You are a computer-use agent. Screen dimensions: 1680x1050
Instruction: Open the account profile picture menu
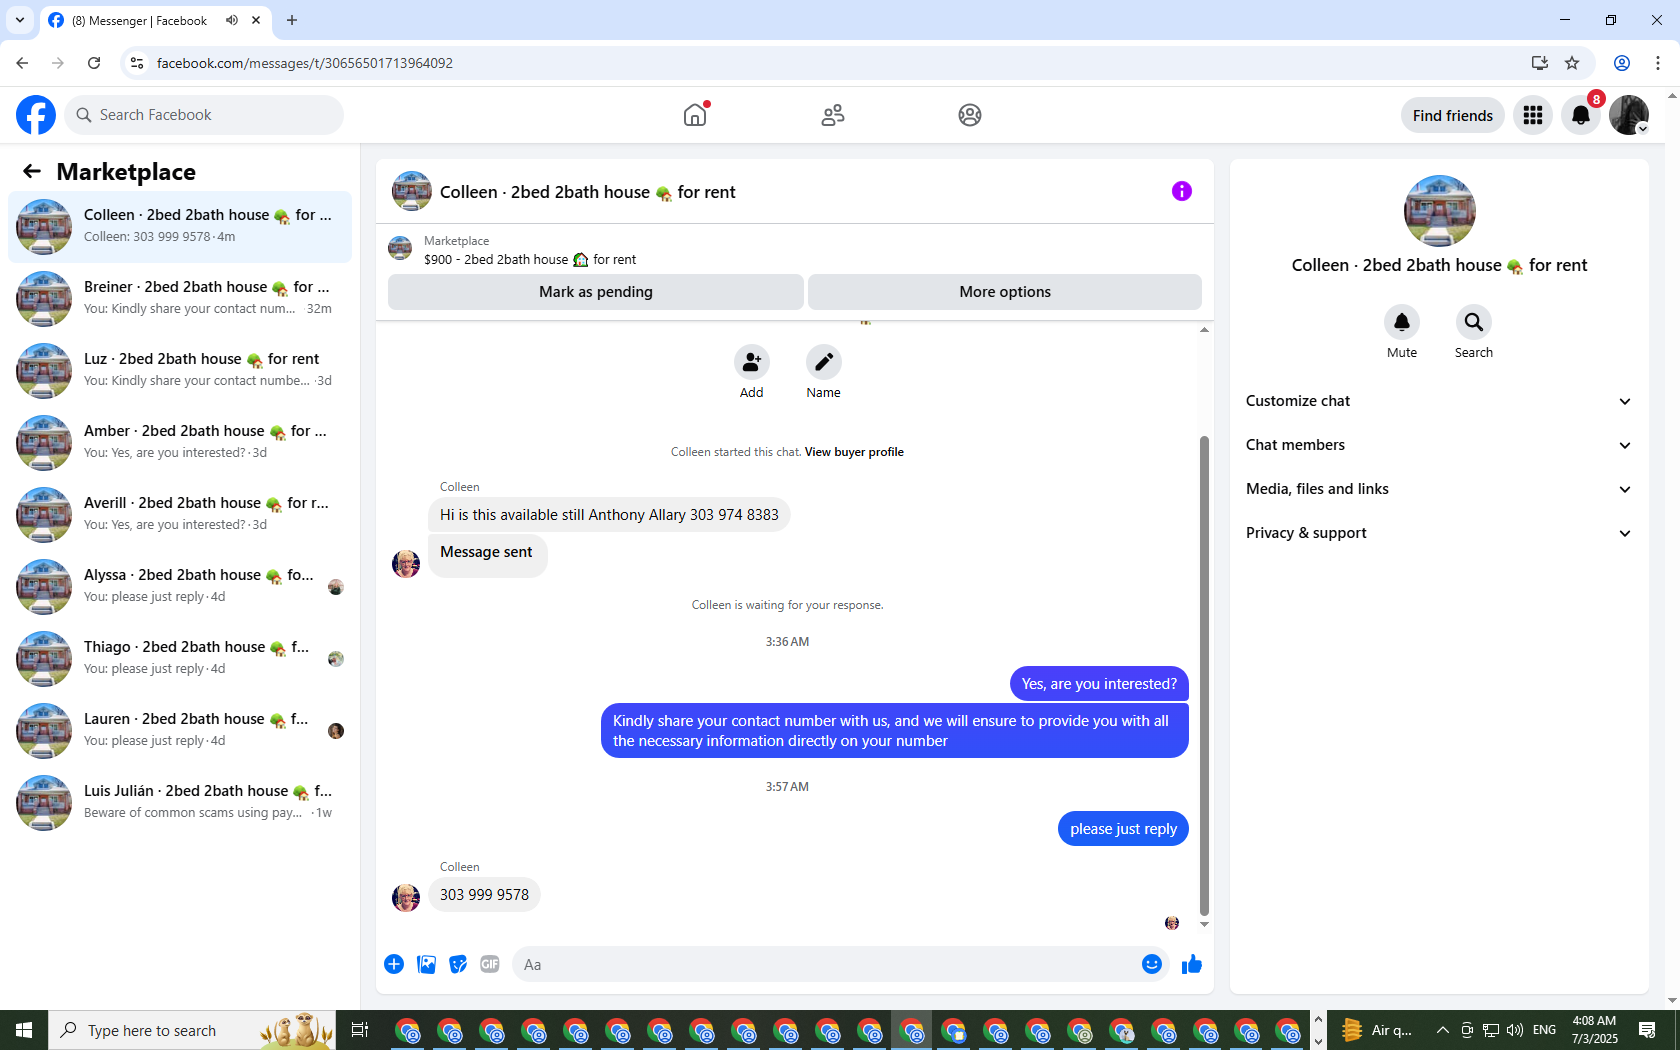pos(1629,115)
